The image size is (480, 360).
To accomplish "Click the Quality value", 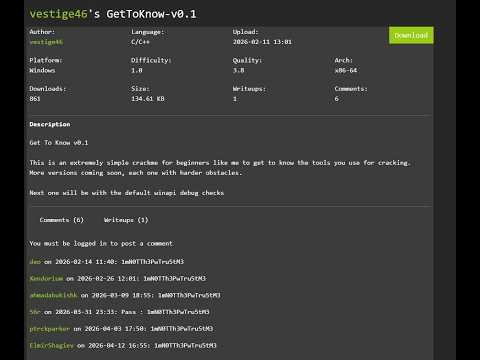I will tap(238, 70).
